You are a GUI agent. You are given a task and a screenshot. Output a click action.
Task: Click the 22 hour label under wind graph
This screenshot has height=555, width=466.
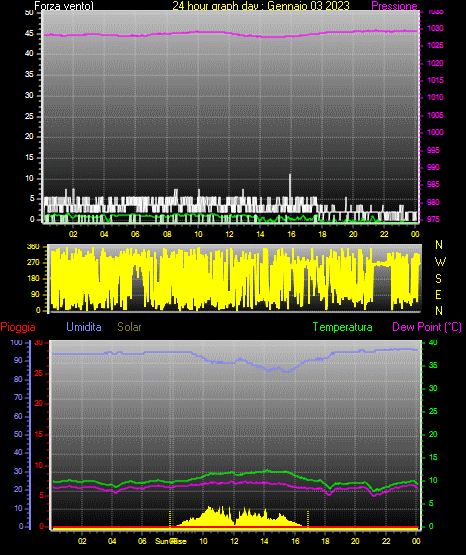coord(384,234)
